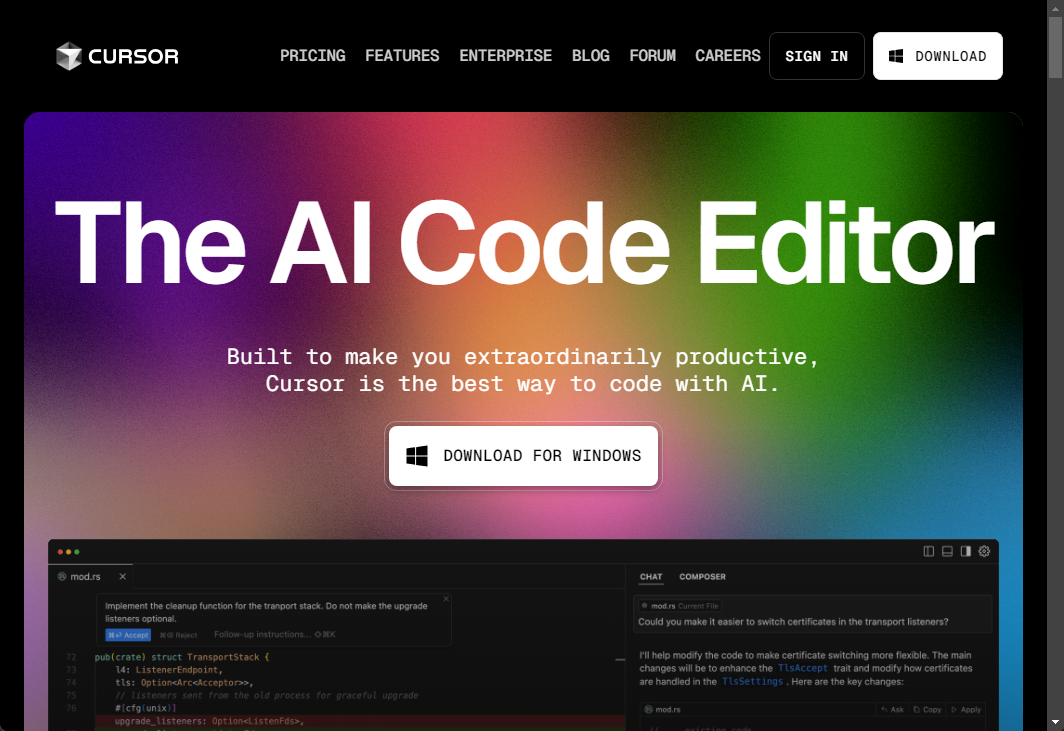Click Ask on the mod.rs code block

892,709
